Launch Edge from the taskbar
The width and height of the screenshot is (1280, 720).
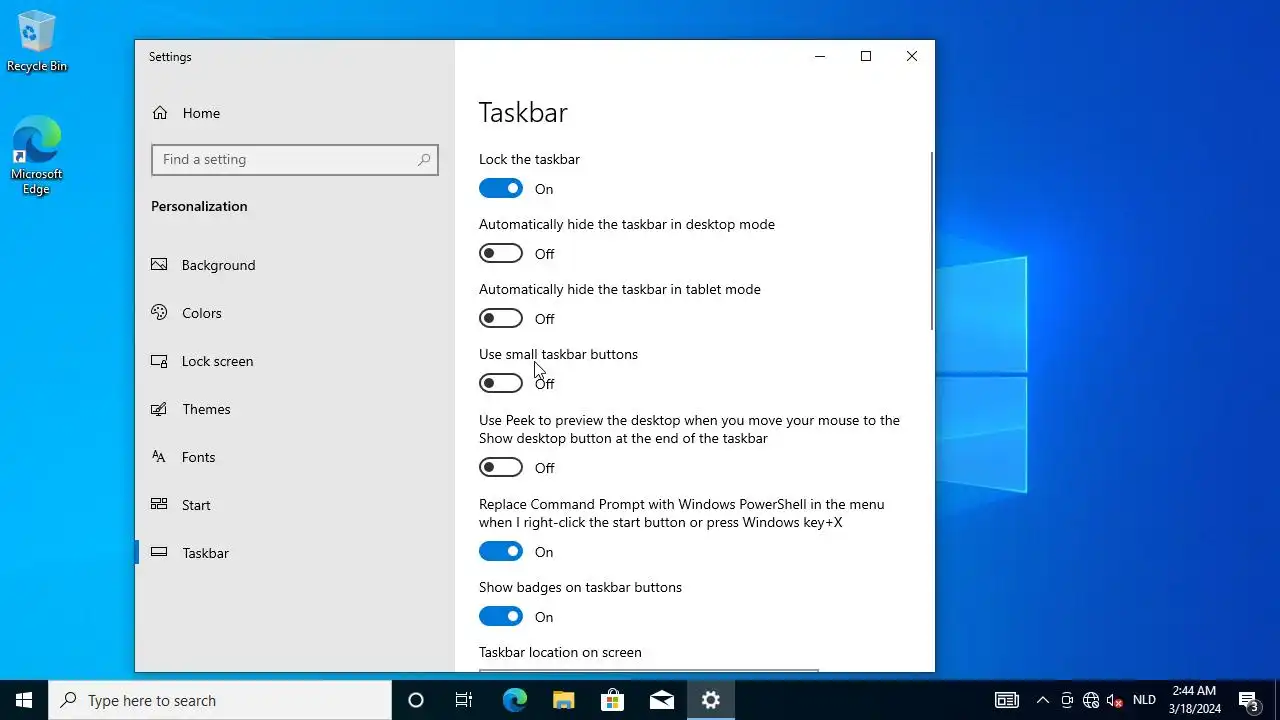pyautogui.click(x=514, y=700)
